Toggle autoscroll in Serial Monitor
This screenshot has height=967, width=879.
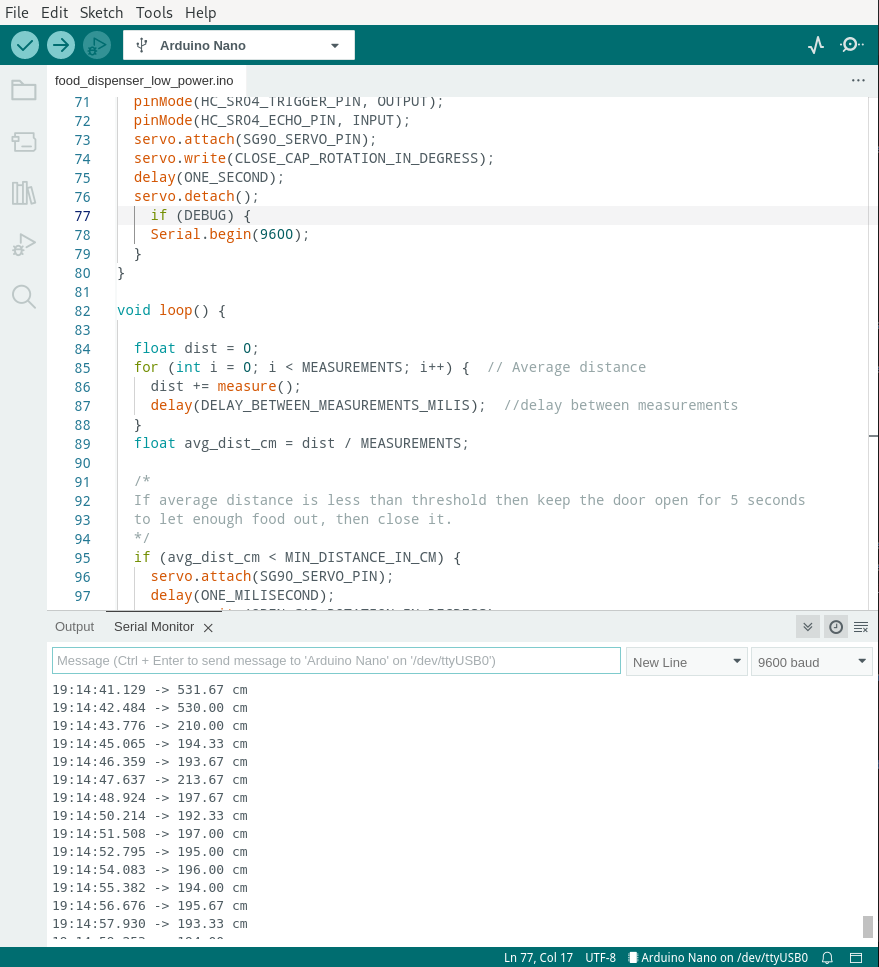point(808,627)
